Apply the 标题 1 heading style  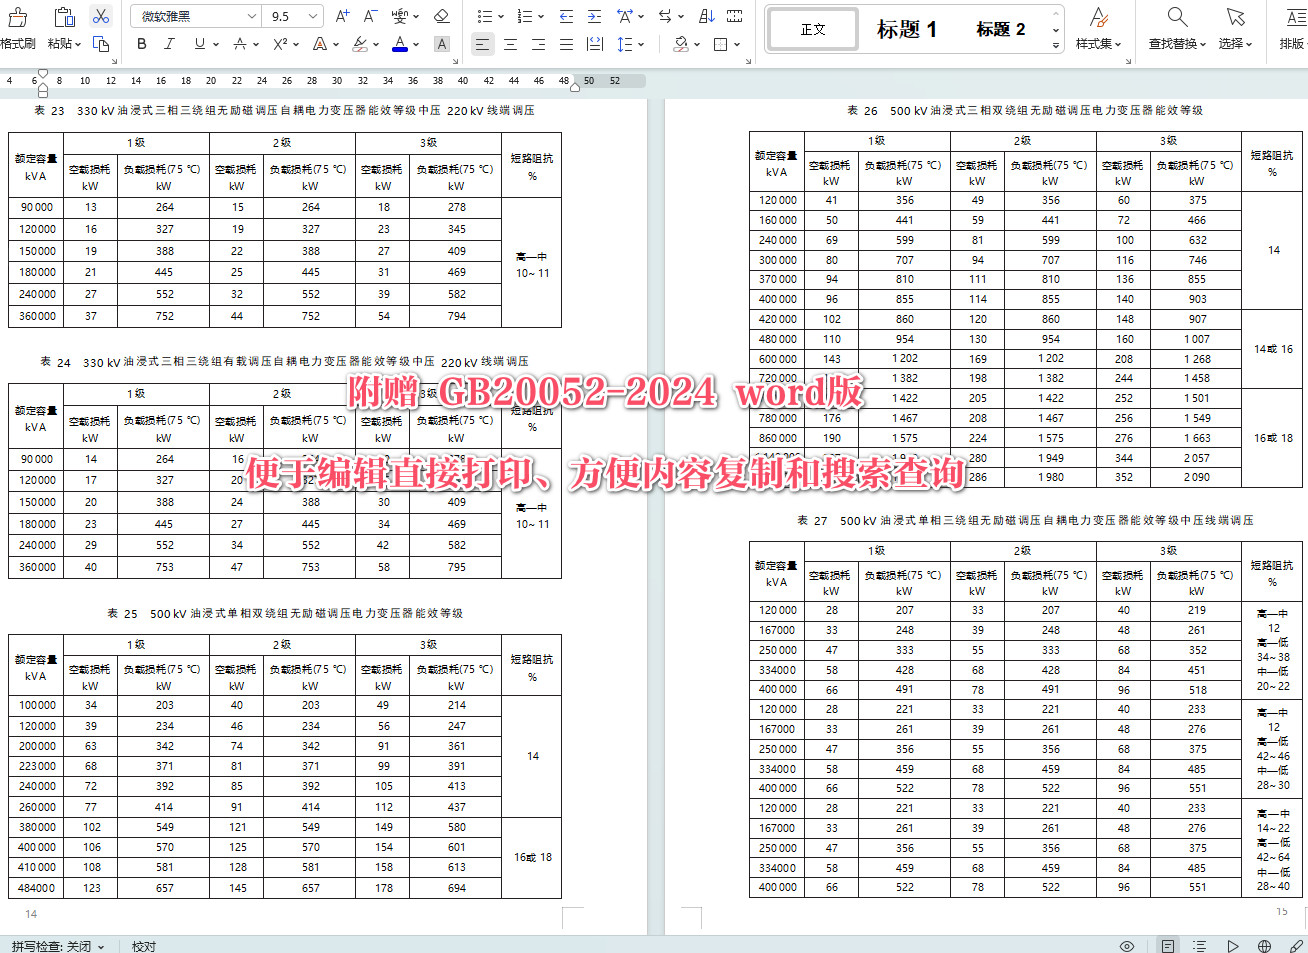906,28
